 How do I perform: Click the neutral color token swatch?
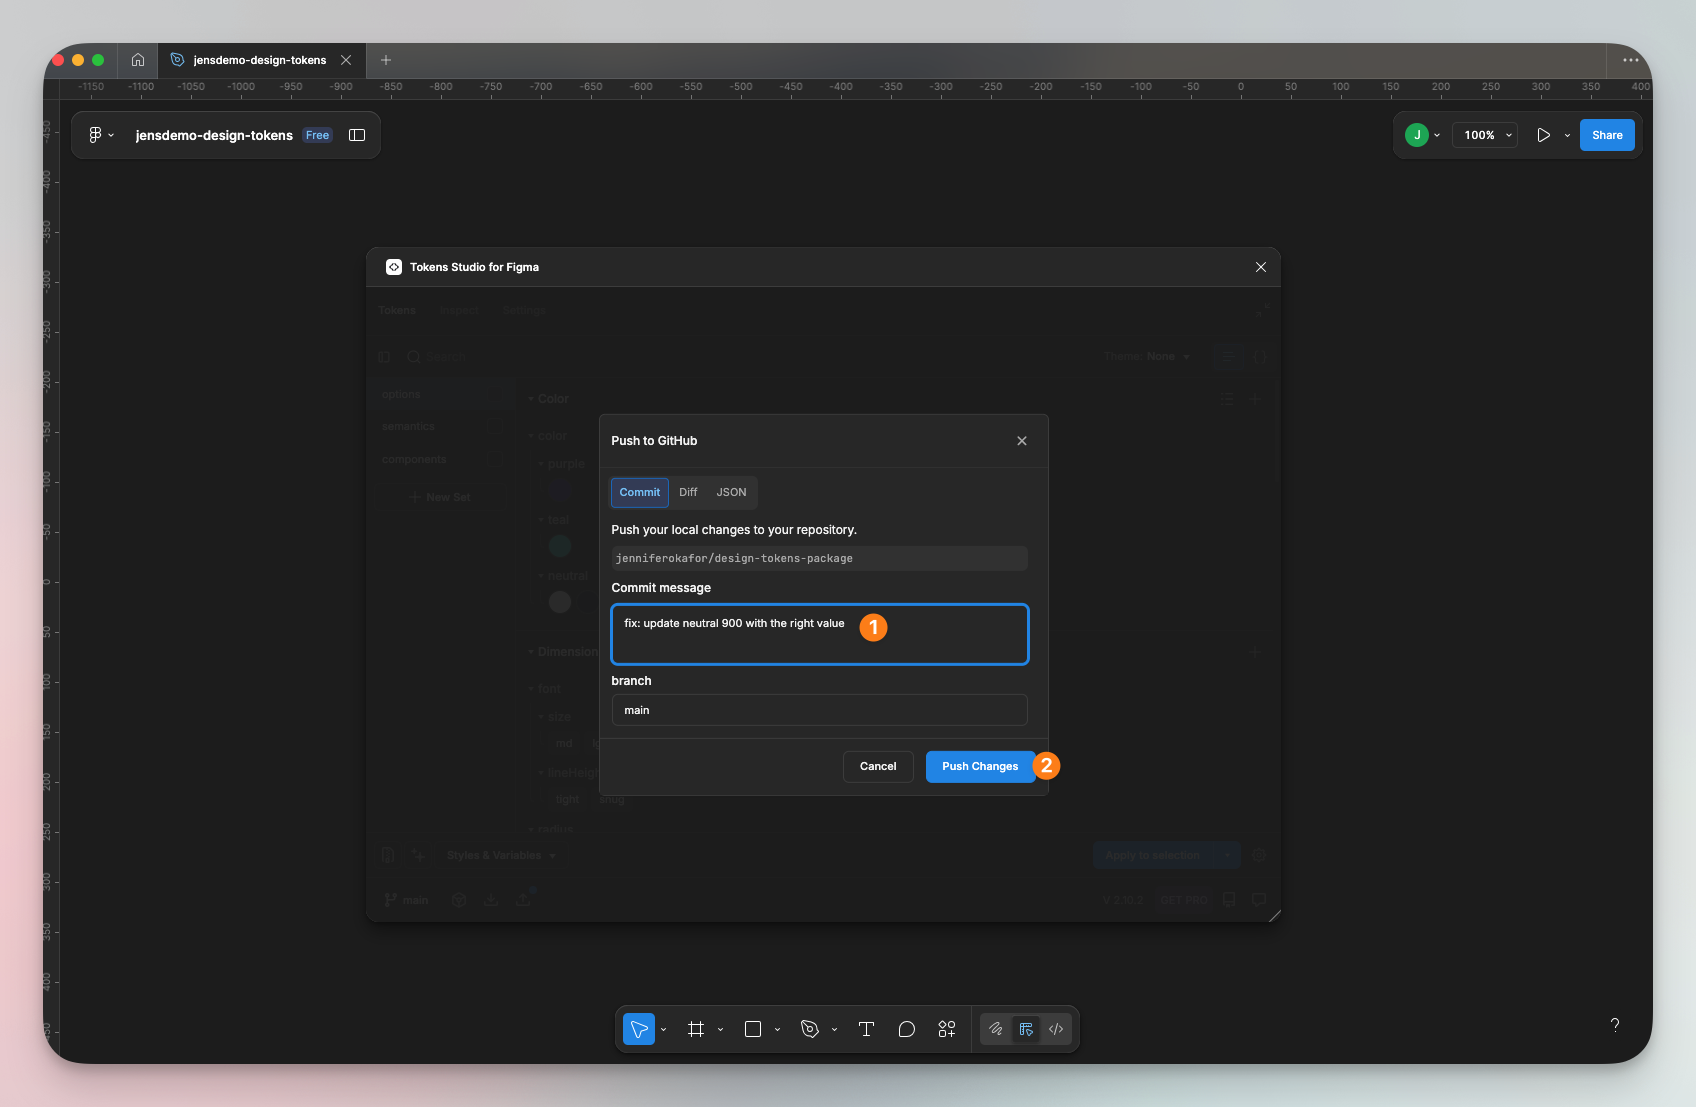point(560,602)
